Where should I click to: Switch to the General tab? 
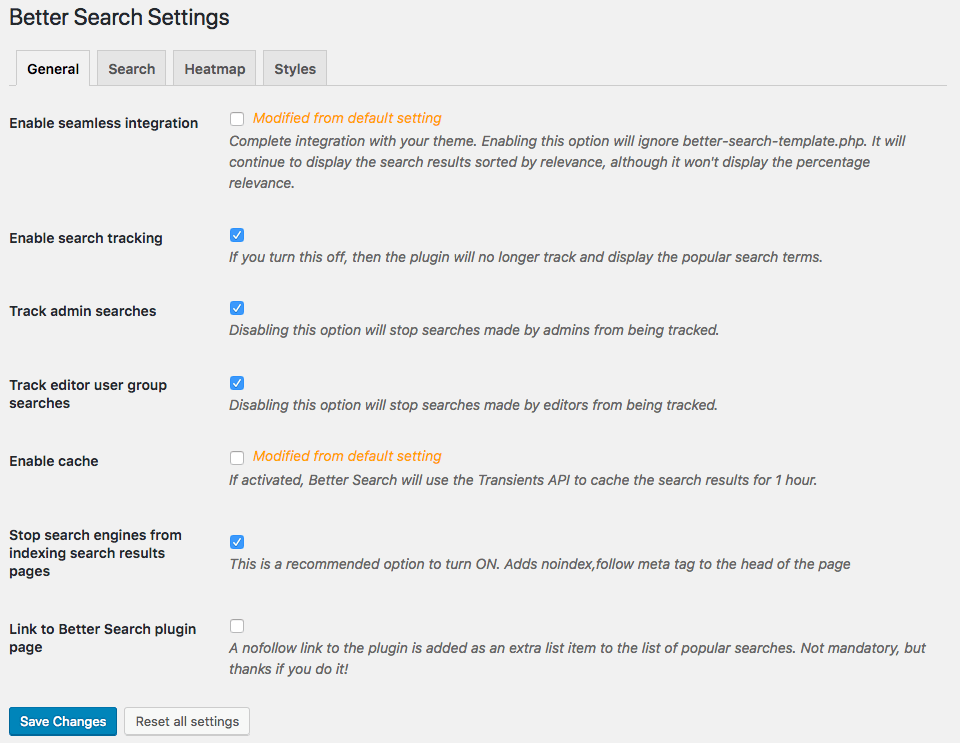pos(53,69)
